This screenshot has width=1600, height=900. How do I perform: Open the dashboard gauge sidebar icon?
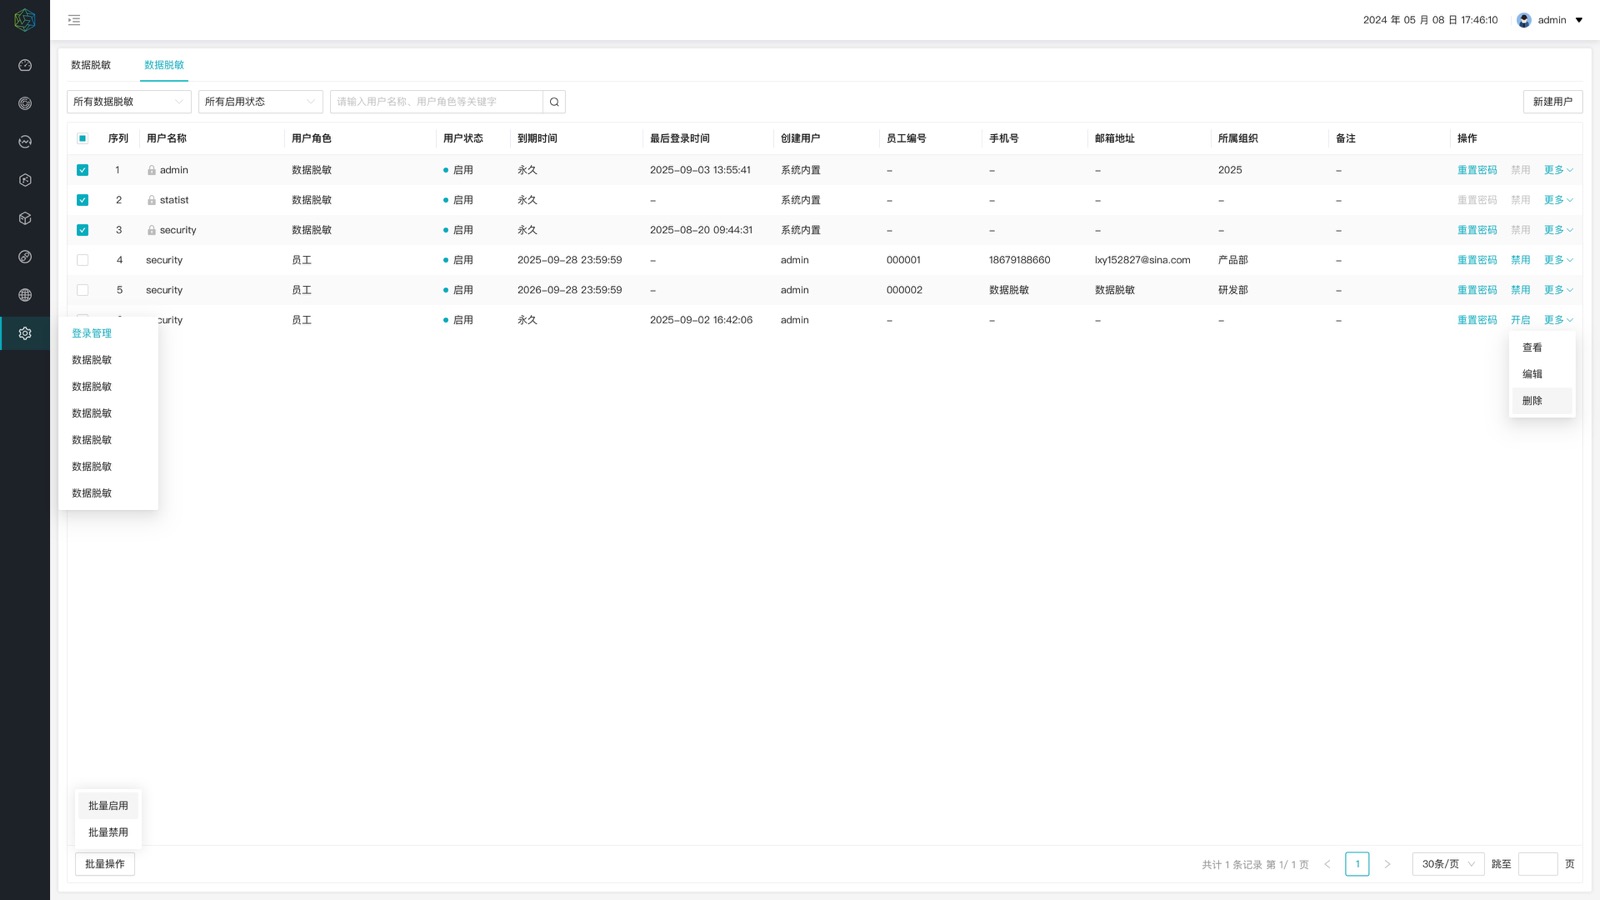tap(25, 65)
